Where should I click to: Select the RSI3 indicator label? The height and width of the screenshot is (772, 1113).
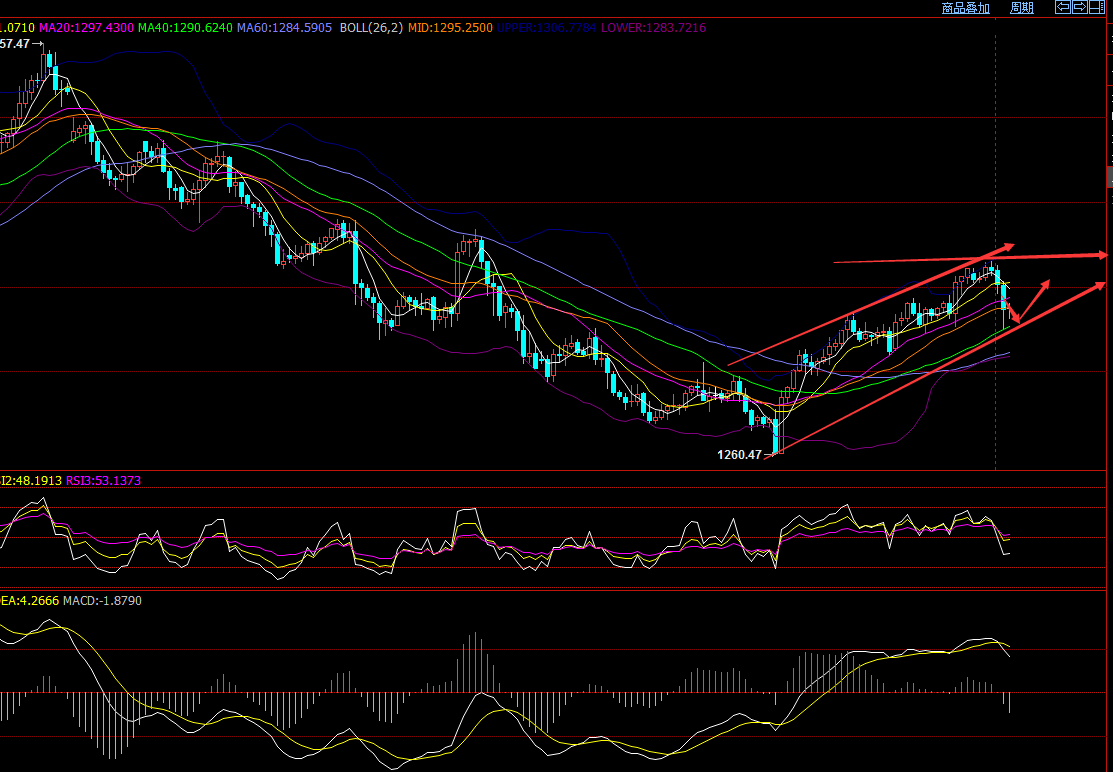click(x=103, y=481)
